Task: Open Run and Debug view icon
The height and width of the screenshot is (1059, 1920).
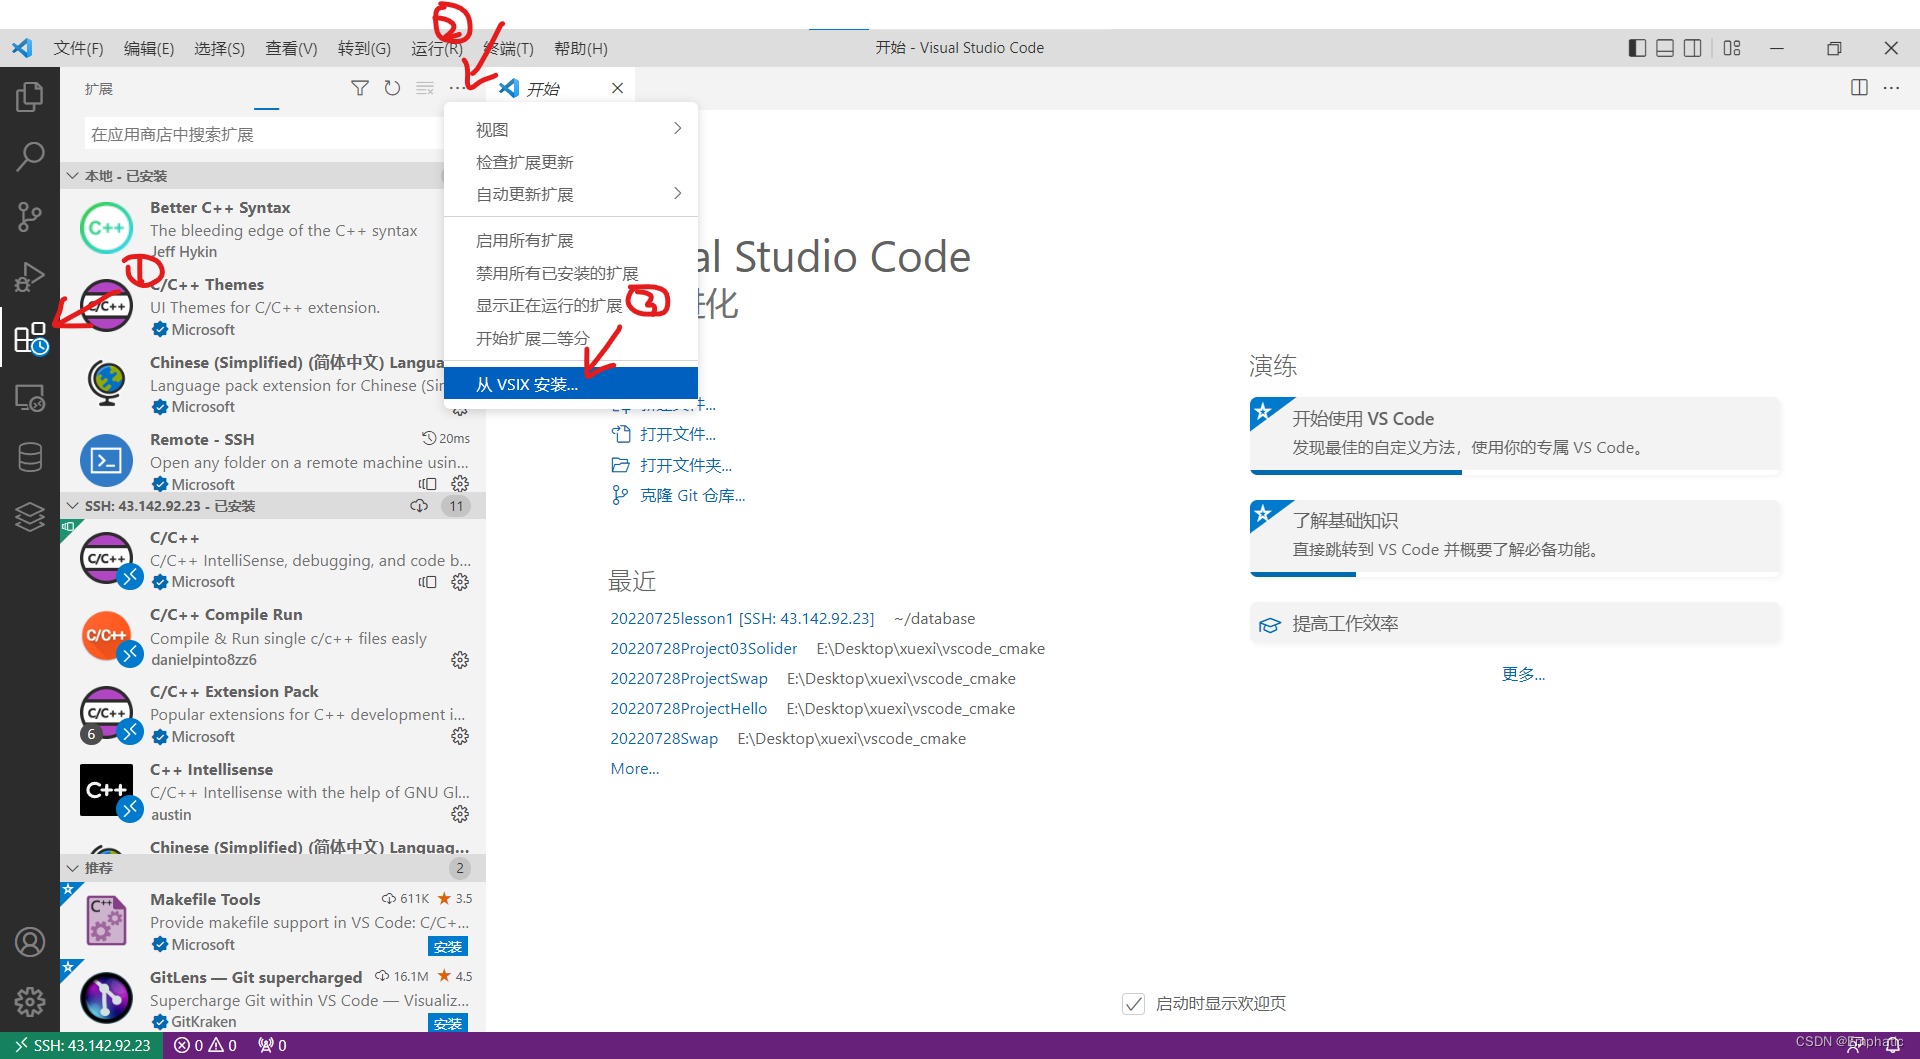Action: (x=30, y=276)
